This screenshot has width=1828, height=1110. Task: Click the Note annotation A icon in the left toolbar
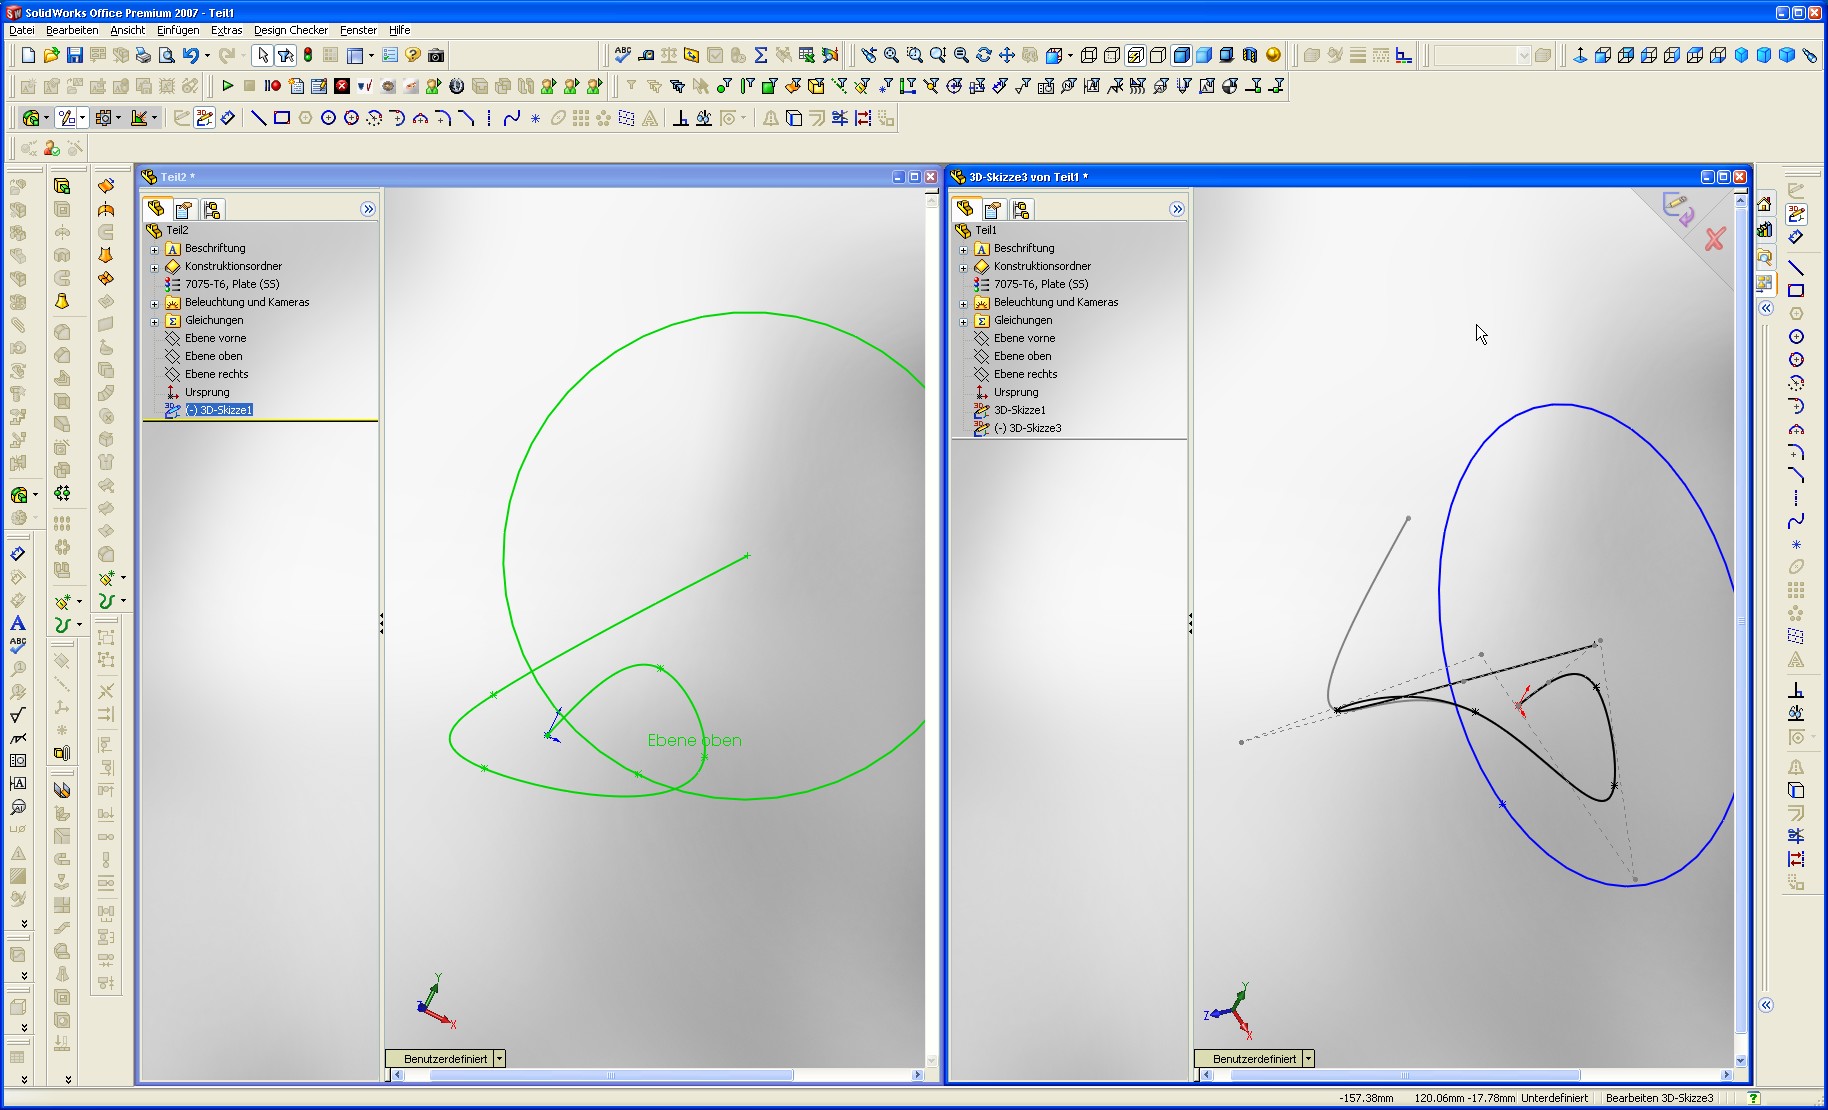point(18,623)
